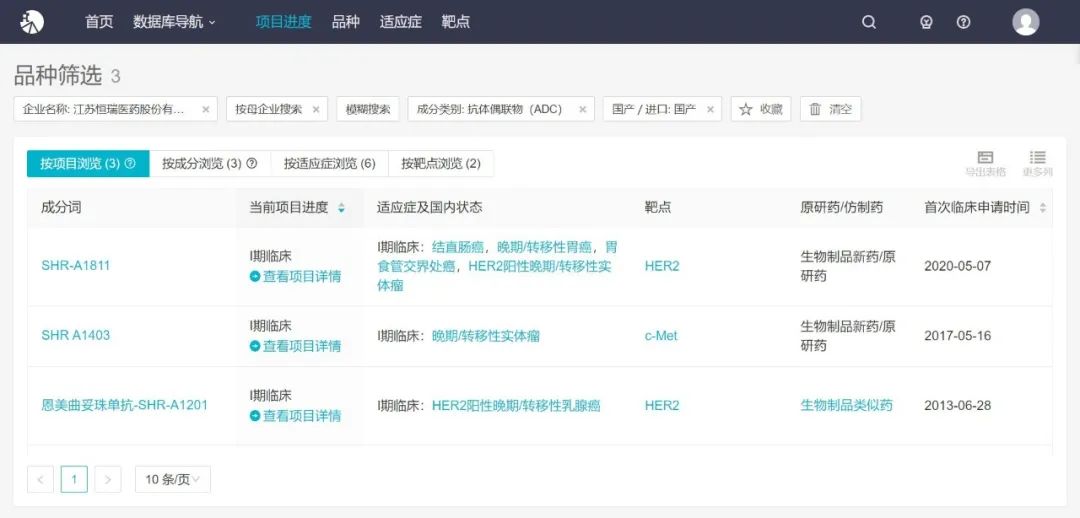
Task: Click the c-Met target link
Action: point(661,336)
